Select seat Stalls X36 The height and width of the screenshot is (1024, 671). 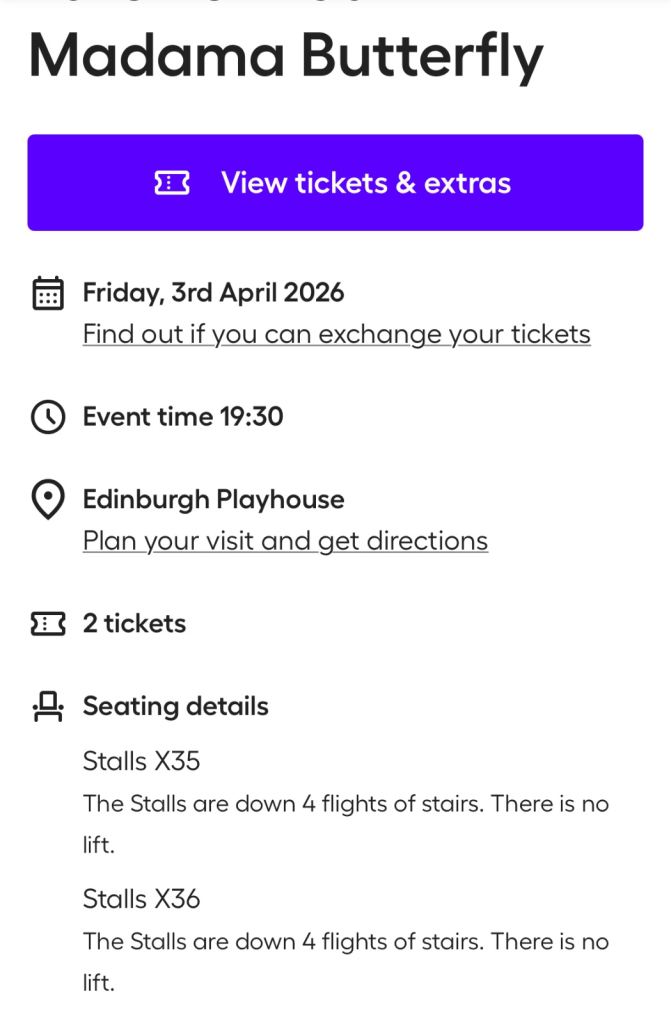pos(141,899)
